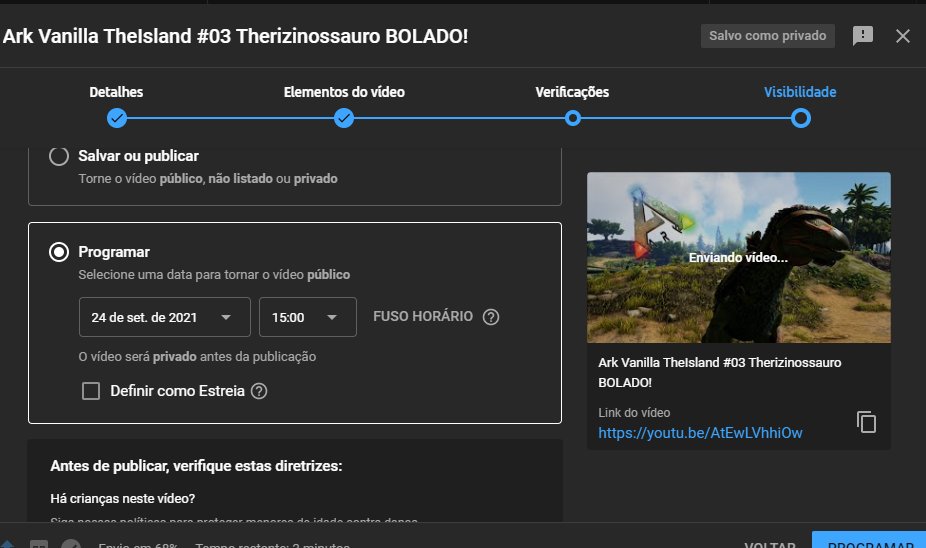The width and height of the screenshot is (926, 548).
Task: Open the date dropdown showing 24 de set. de 2021
Action: (165, 317)
